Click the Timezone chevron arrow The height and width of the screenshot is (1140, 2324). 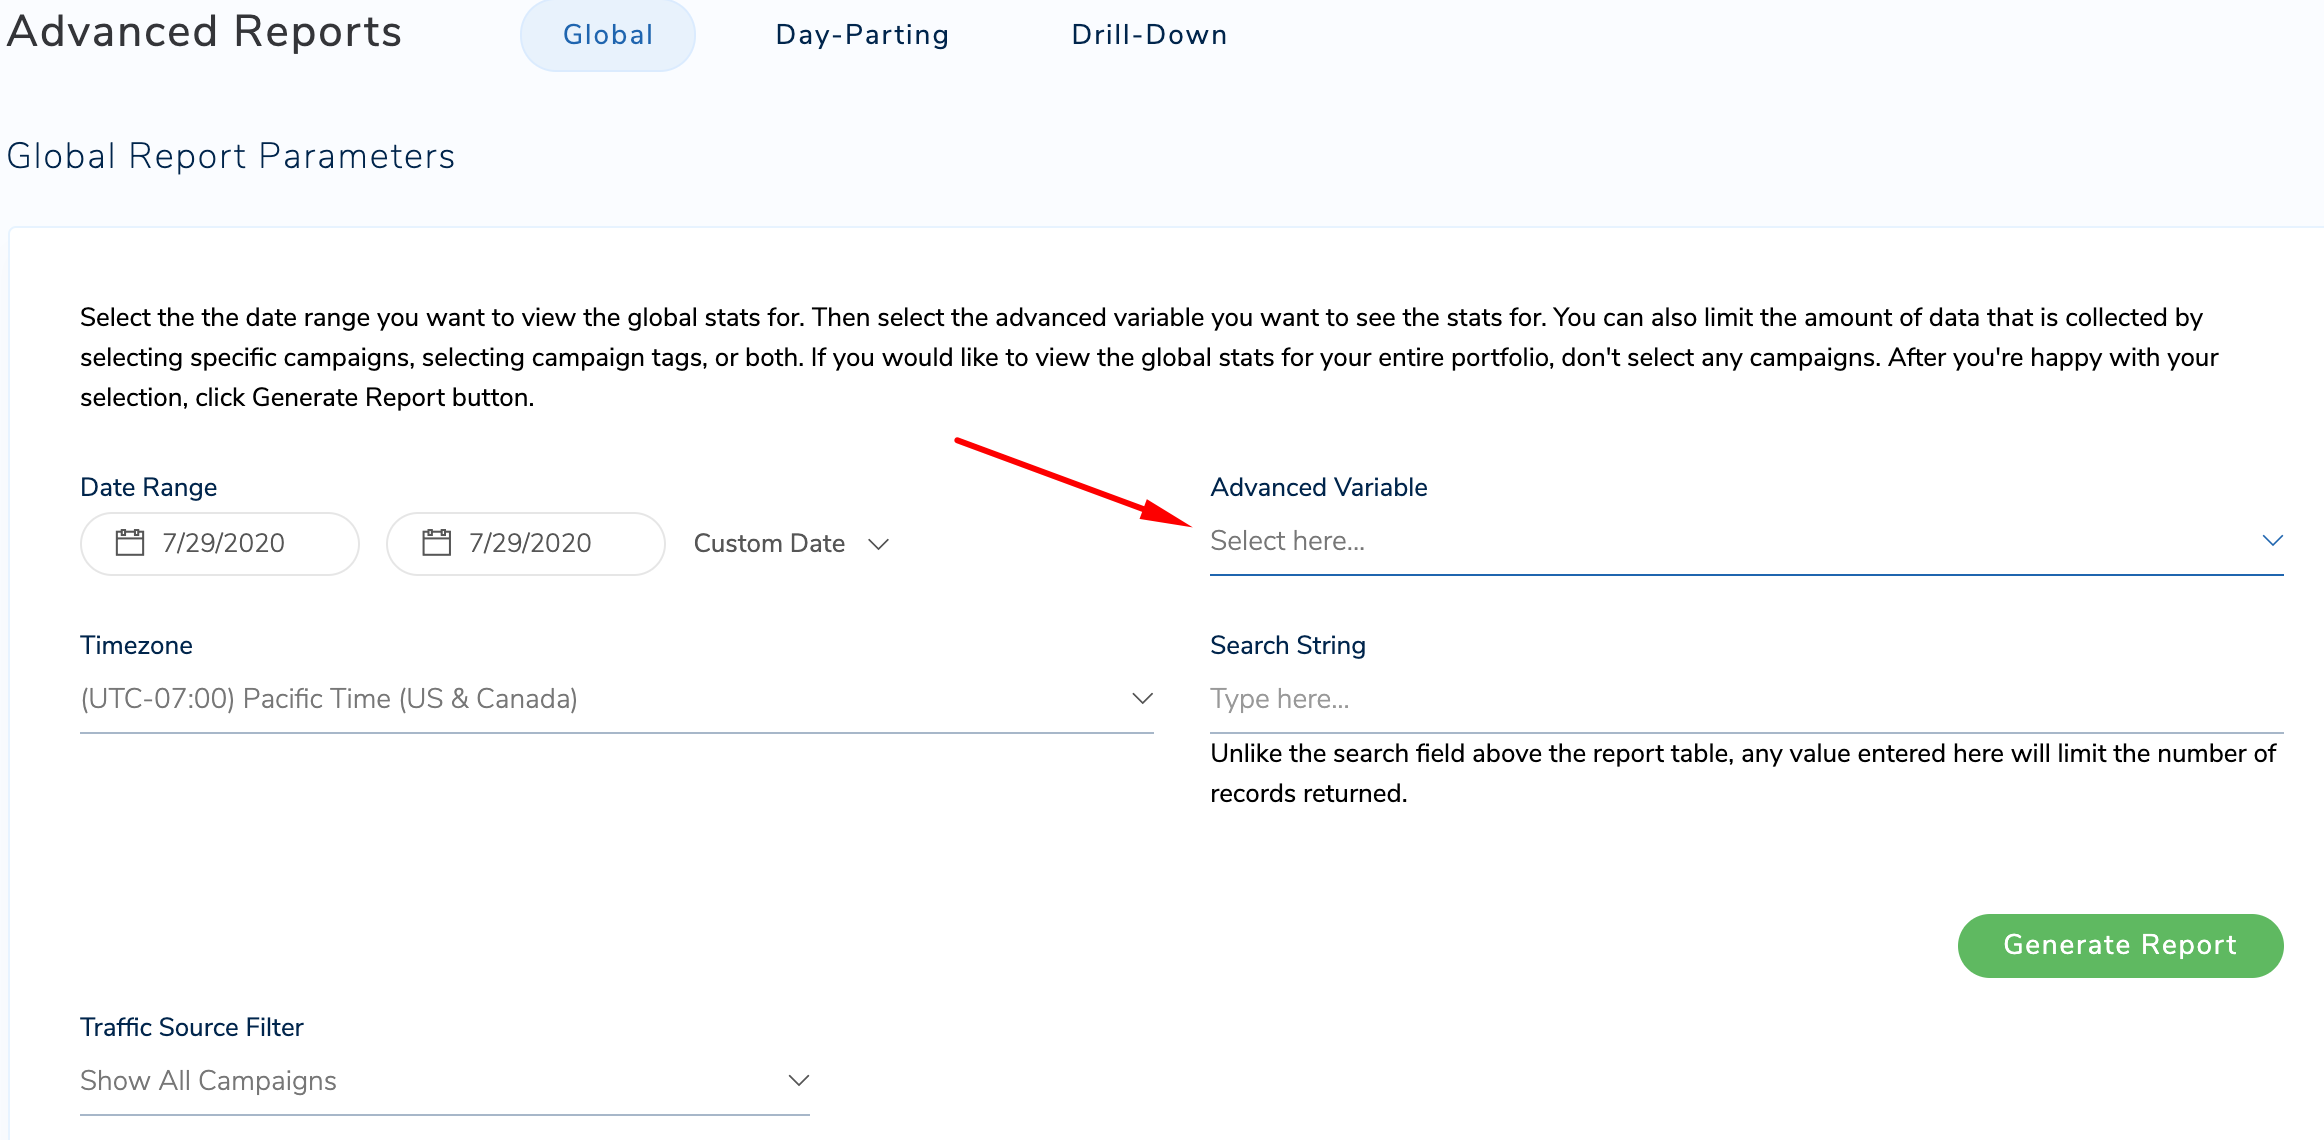pos(1142,699)
